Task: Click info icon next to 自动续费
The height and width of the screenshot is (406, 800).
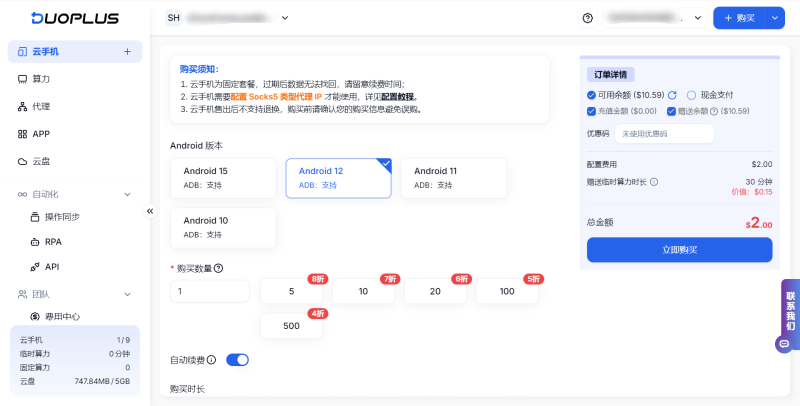Action: click(212, 360)
